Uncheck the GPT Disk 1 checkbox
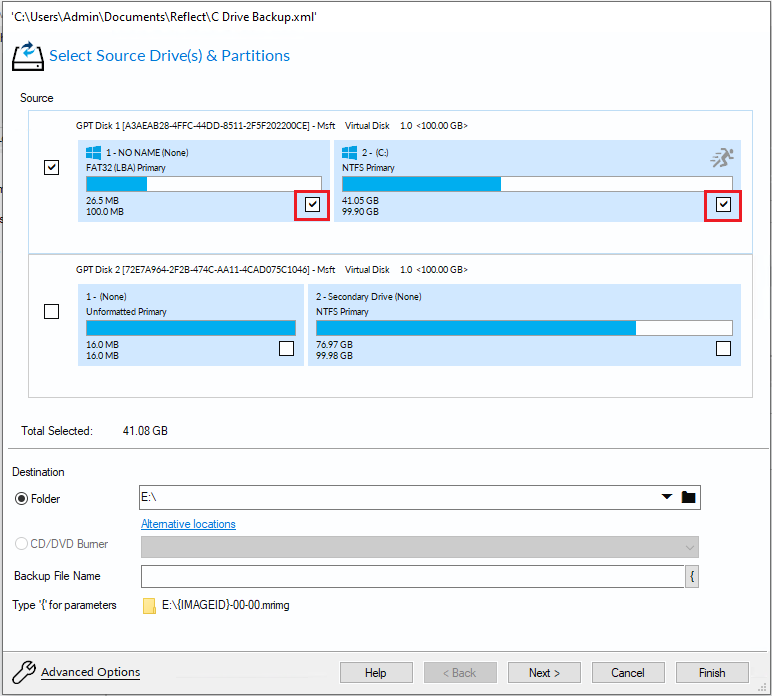 52,168
